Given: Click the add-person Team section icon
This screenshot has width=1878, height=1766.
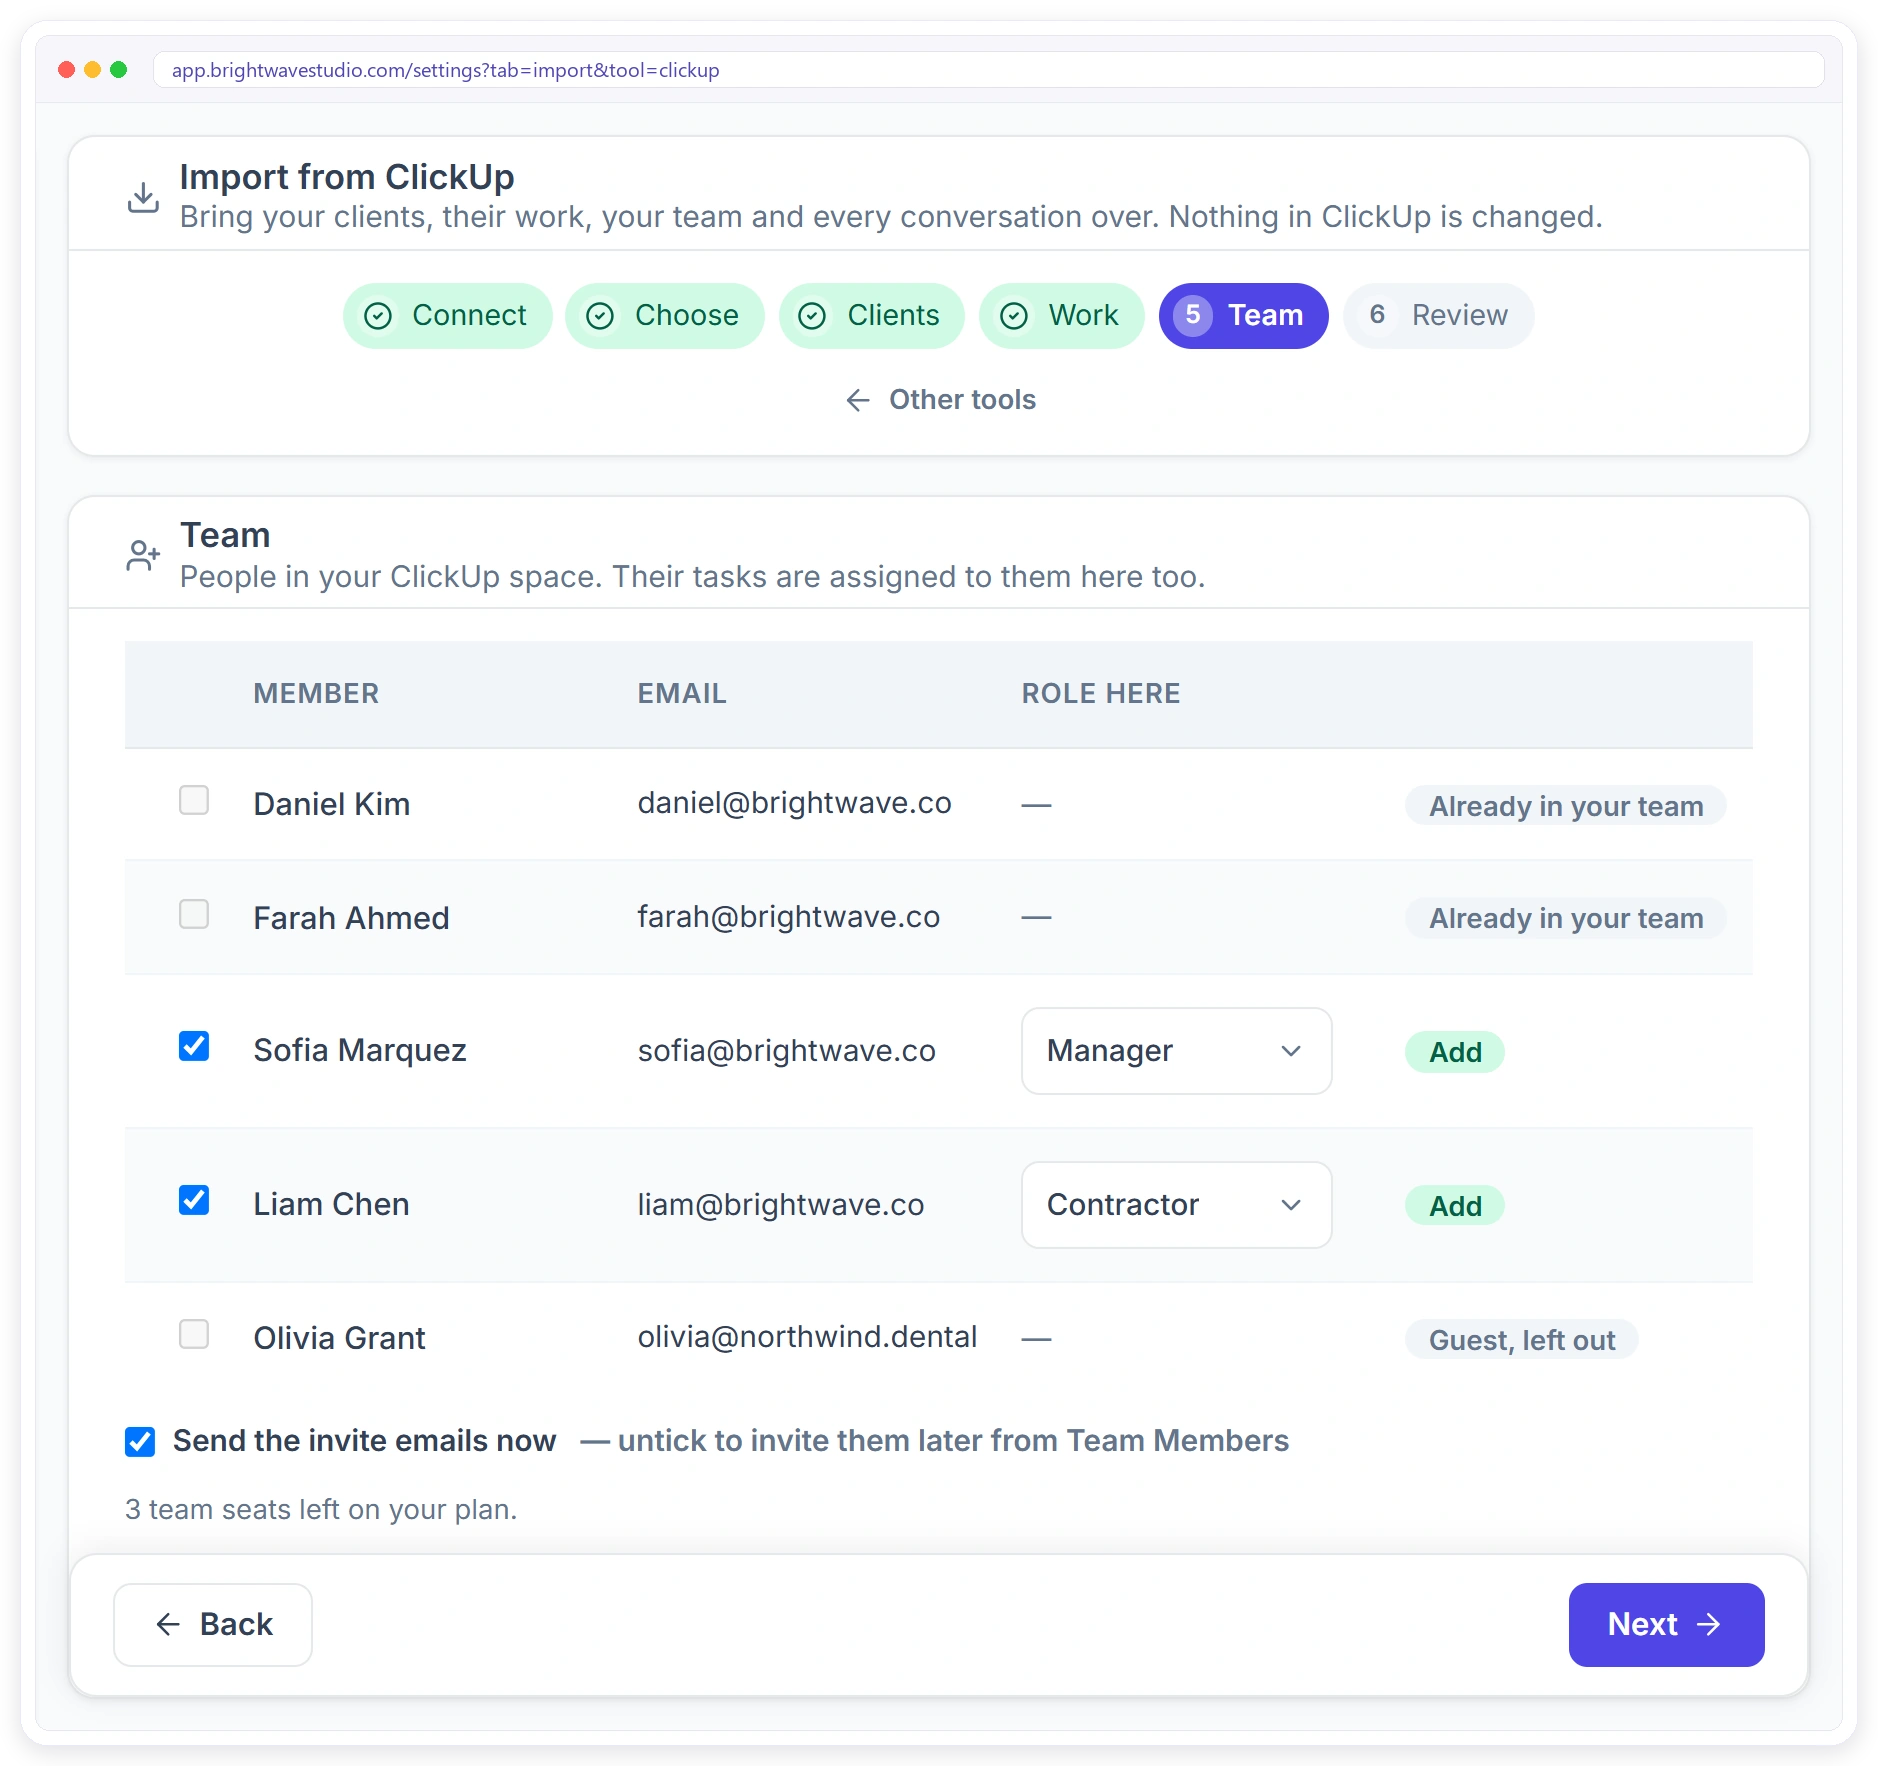Looking at the screenshot, I should click(143, 555).
